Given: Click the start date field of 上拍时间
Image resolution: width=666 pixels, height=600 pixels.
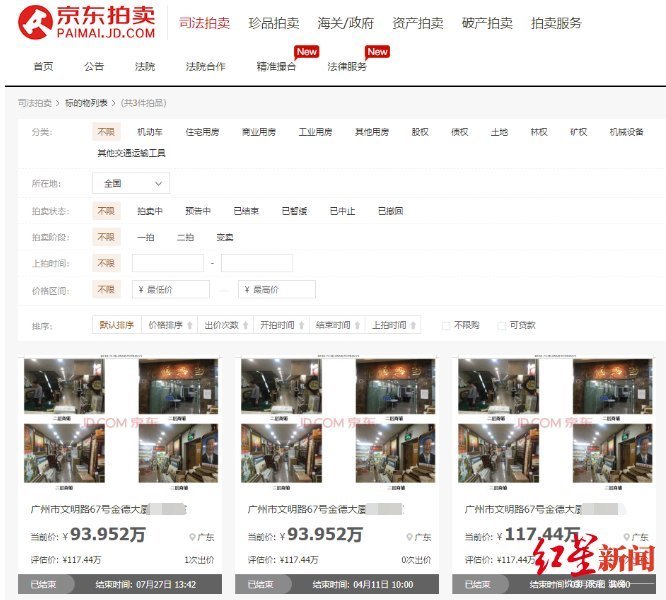Looking at the screenshot, I should click(x=168, y=263).
